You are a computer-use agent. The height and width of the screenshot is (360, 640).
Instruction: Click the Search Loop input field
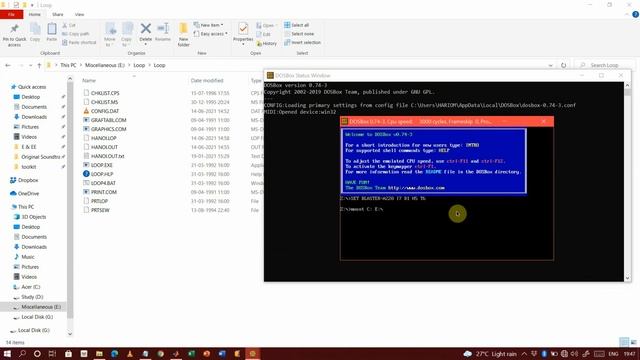(x=605, y=65)
